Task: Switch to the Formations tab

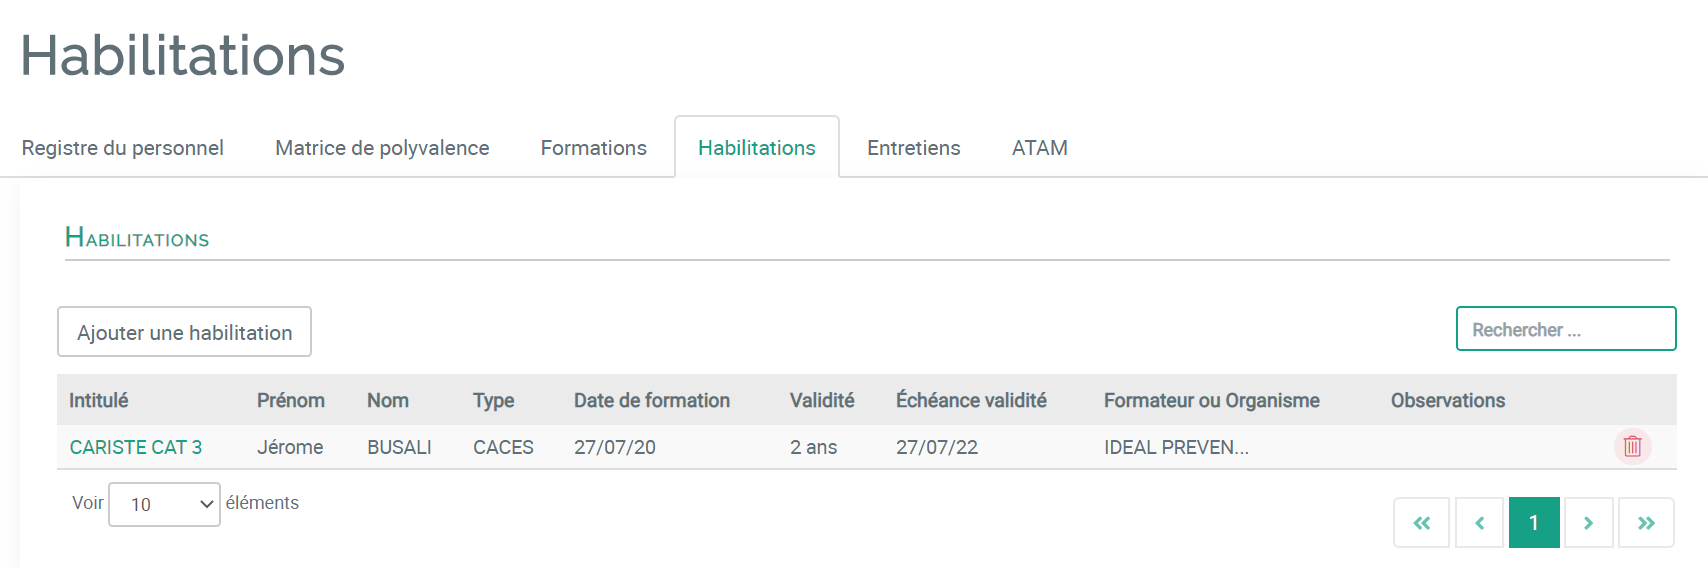Action: (594, 148)
